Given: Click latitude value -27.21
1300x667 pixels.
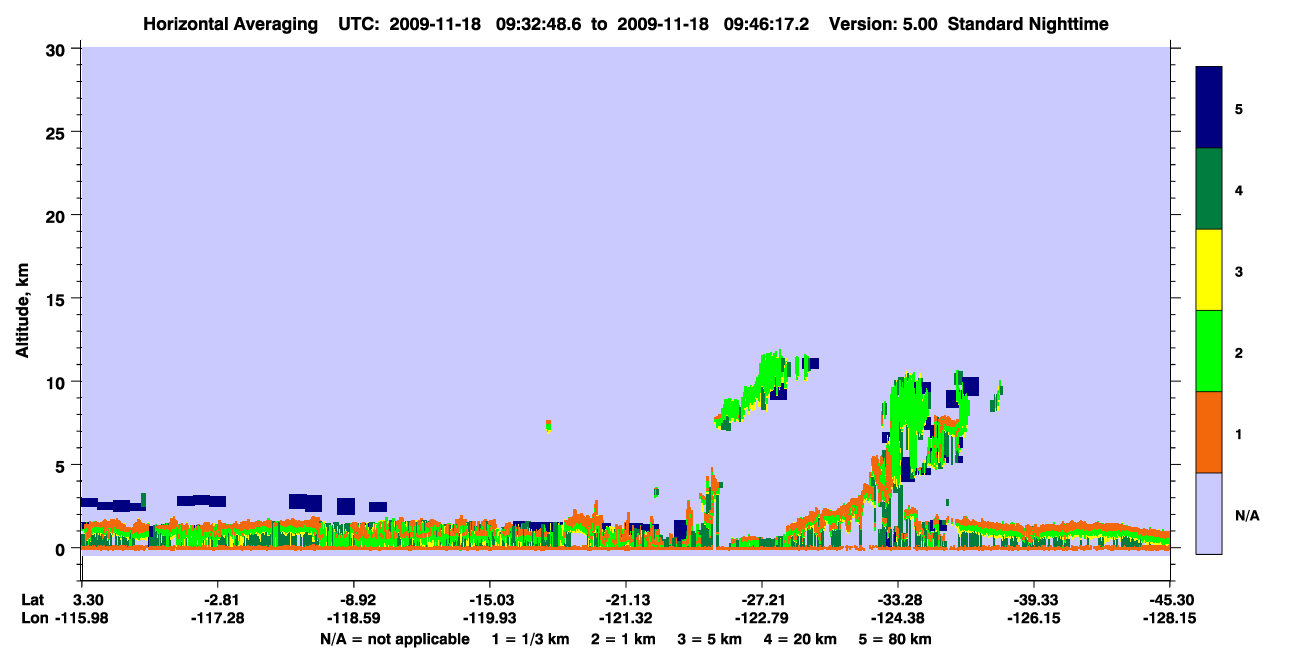Looking at the screenshot, I should [762, 600].
